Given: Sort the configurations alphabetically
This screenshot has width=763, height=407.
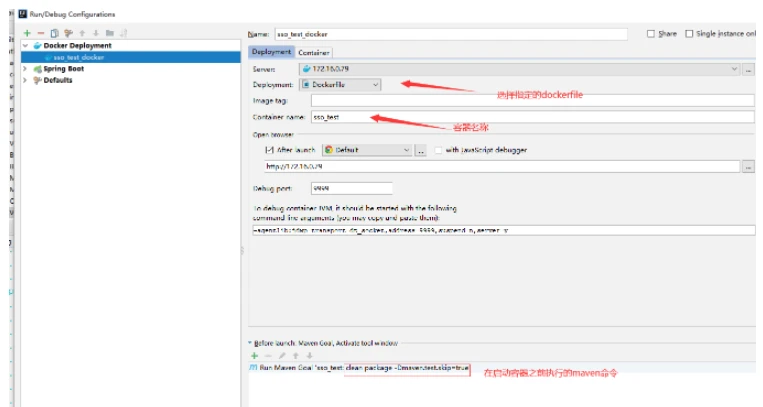Looking at the screenshot, I should pyautogui.click(x=124, y=33).
